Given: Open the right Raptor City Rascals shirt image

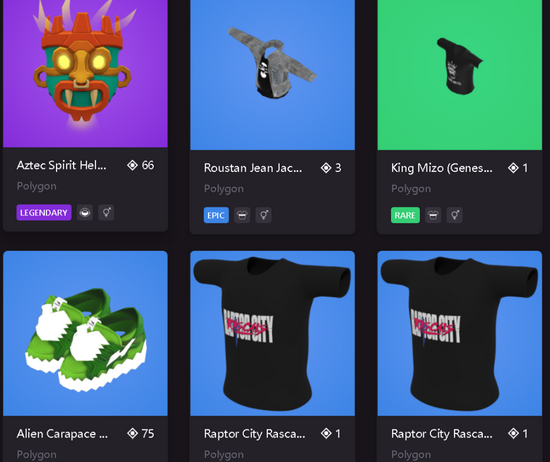Looking at the screenshot, I should click(x=460, y=333).
